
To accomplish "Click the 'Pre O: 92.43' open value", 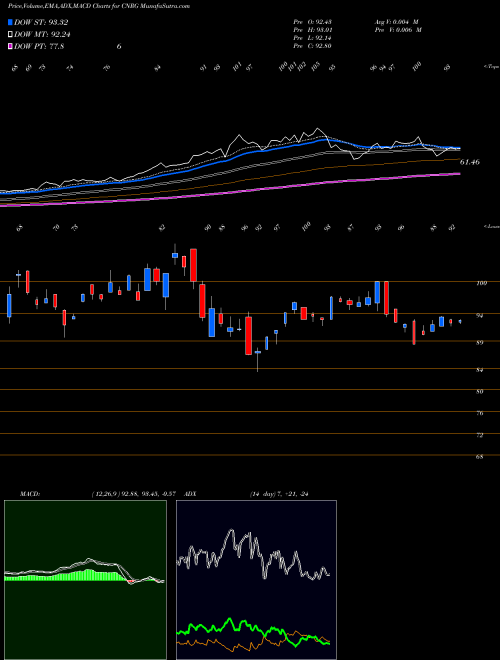I will (312, 22).
